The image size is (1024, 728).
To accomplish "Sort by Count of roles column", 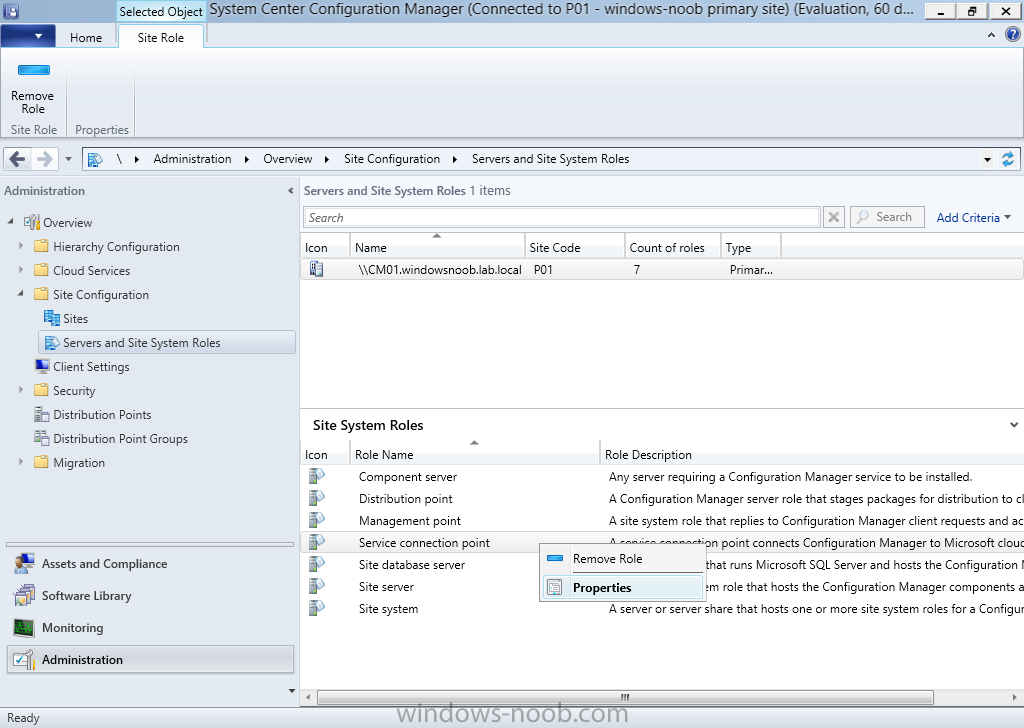I will point(673,247).
